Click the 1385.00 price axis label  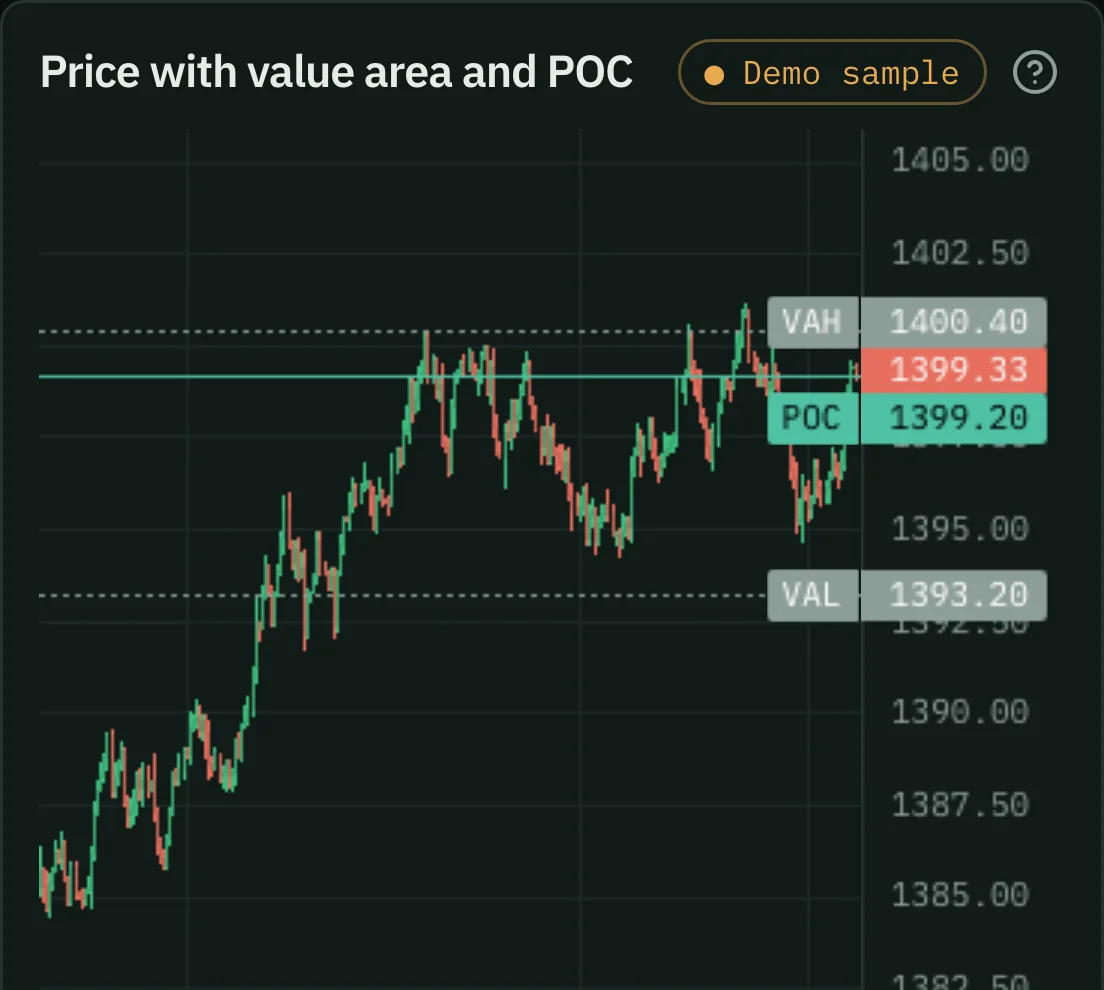960,896
